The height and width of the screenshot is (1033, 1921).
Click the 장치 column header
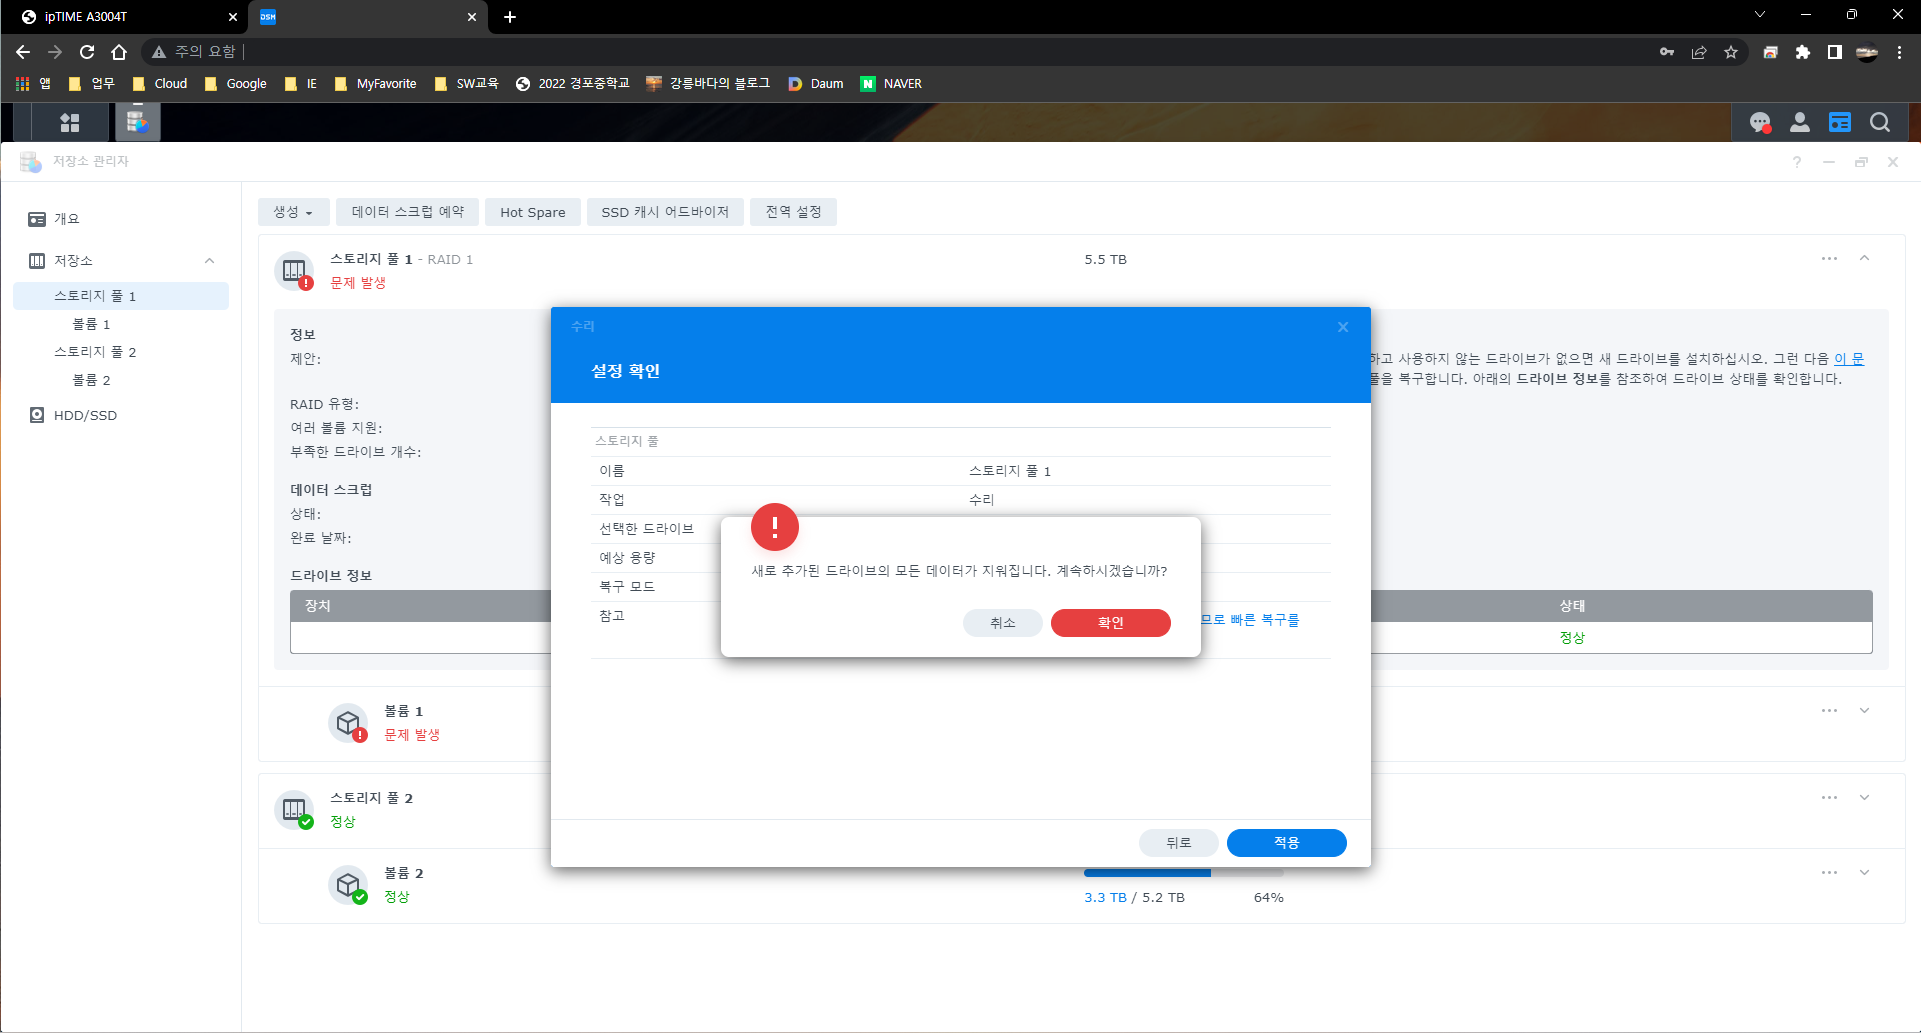point(421,606)
